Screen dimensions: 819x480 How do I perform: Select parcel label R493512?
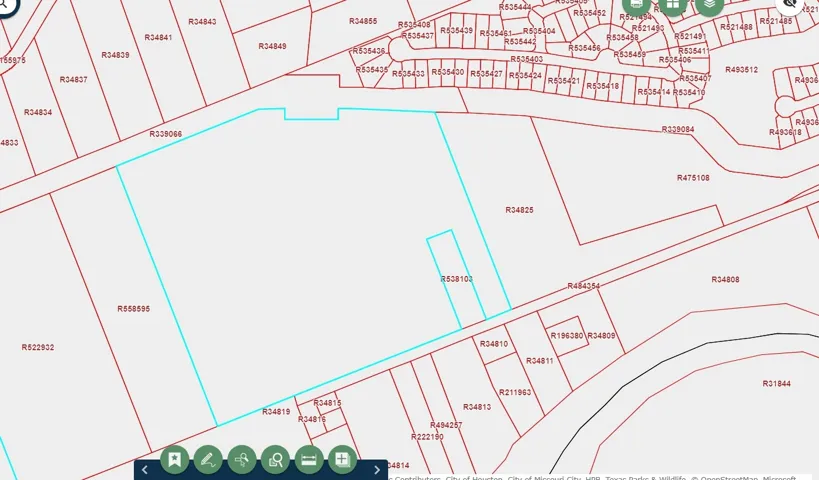pyautogui.click(x=741, y=69)
